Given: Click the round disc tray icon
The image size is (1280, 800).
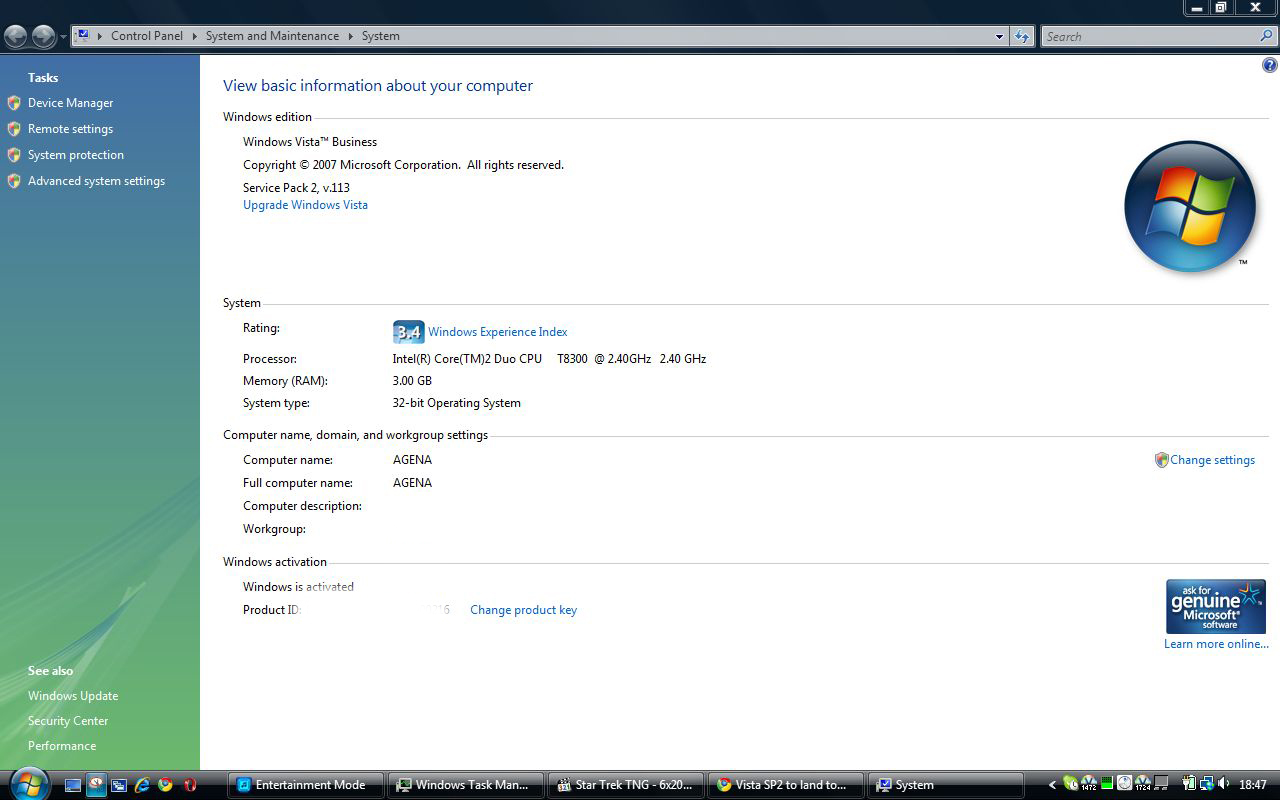Looking at the screenshot, I should pyautogui.click(x=1125, y=783).
